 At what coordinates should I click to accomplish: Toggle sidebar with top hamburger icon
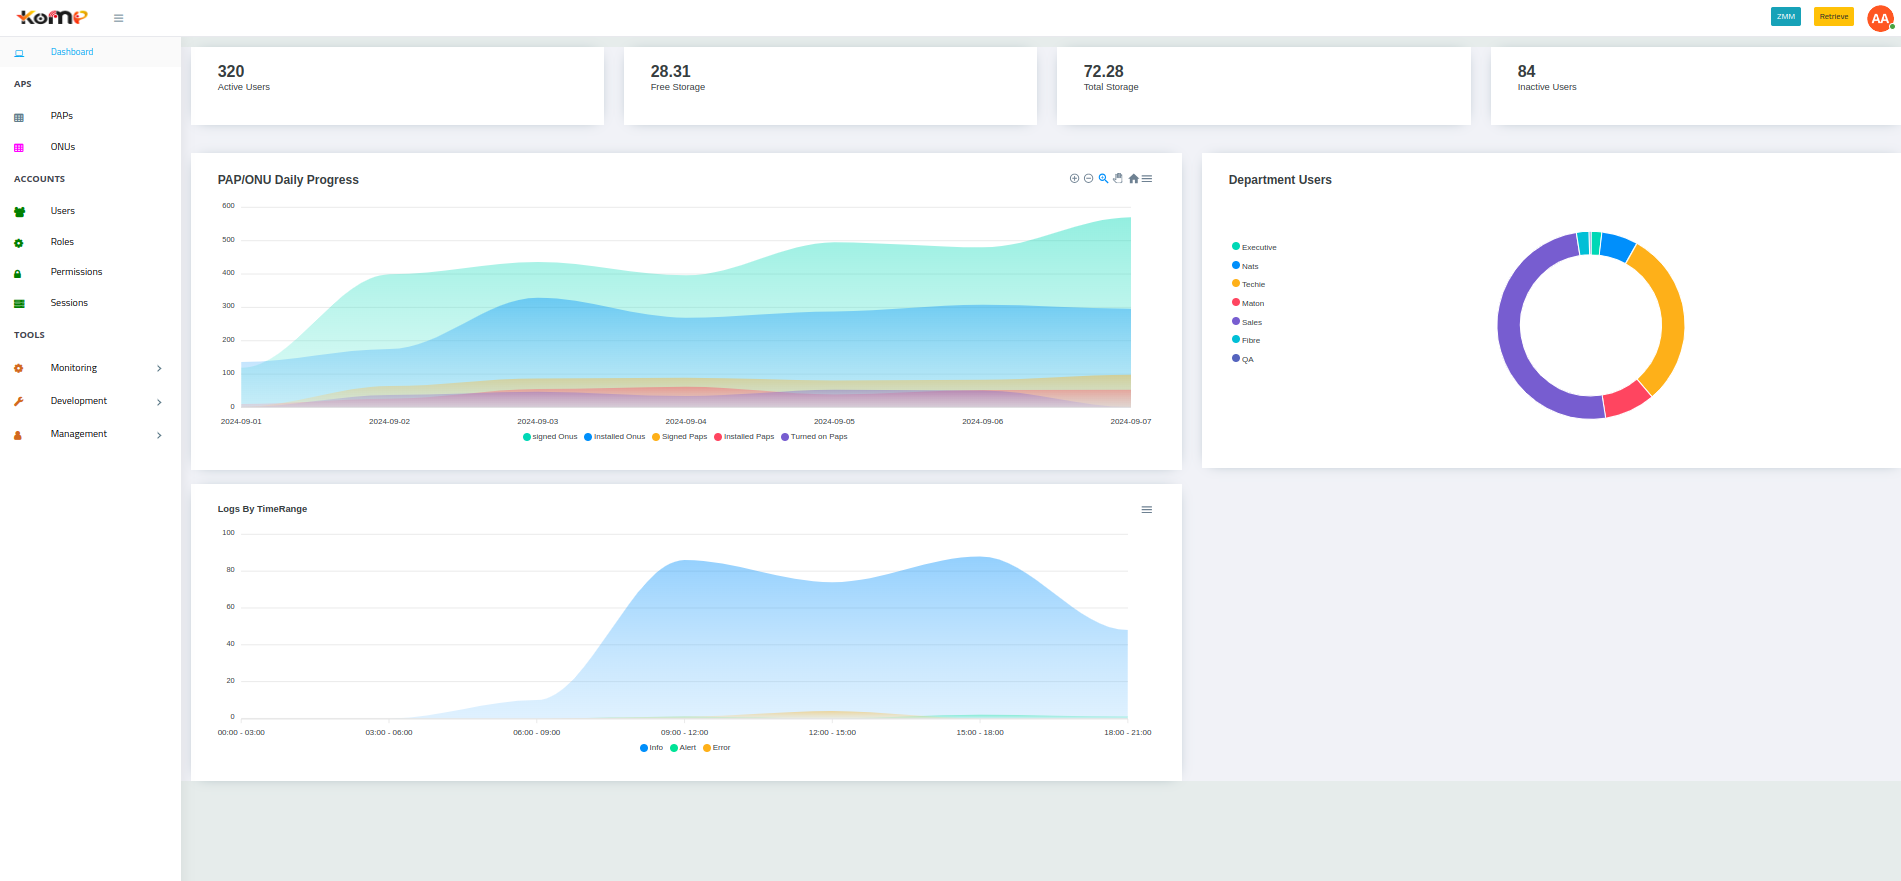coord(118,18)
